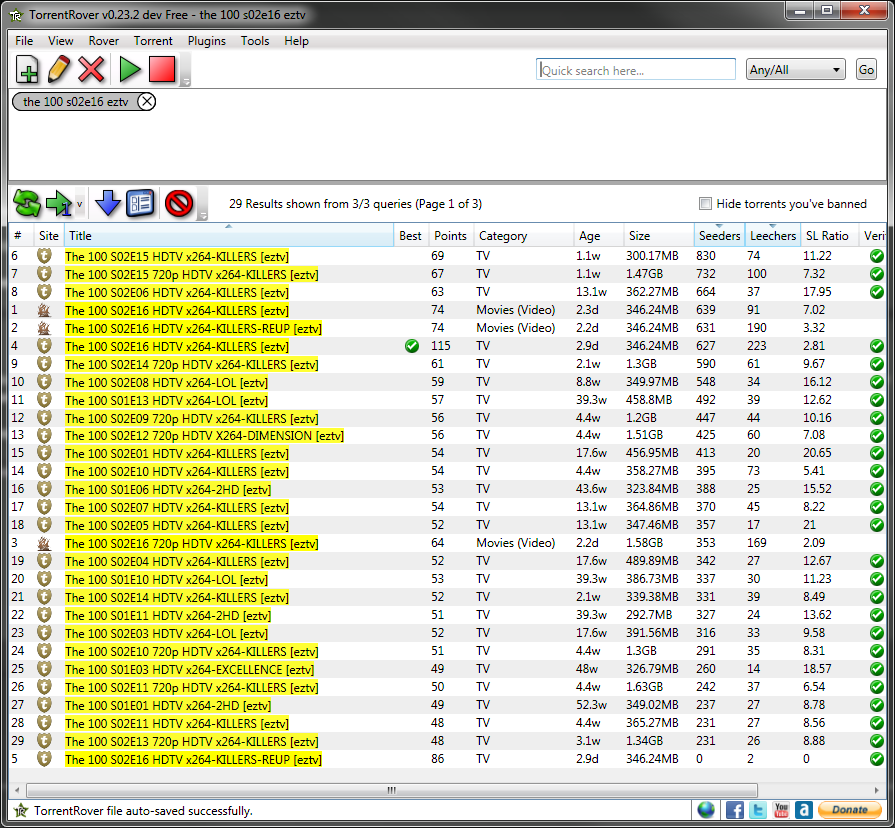This screenshot has height=828, width=895.
Task: Click the Quick search input field
Action: click(x=637, y=70)
